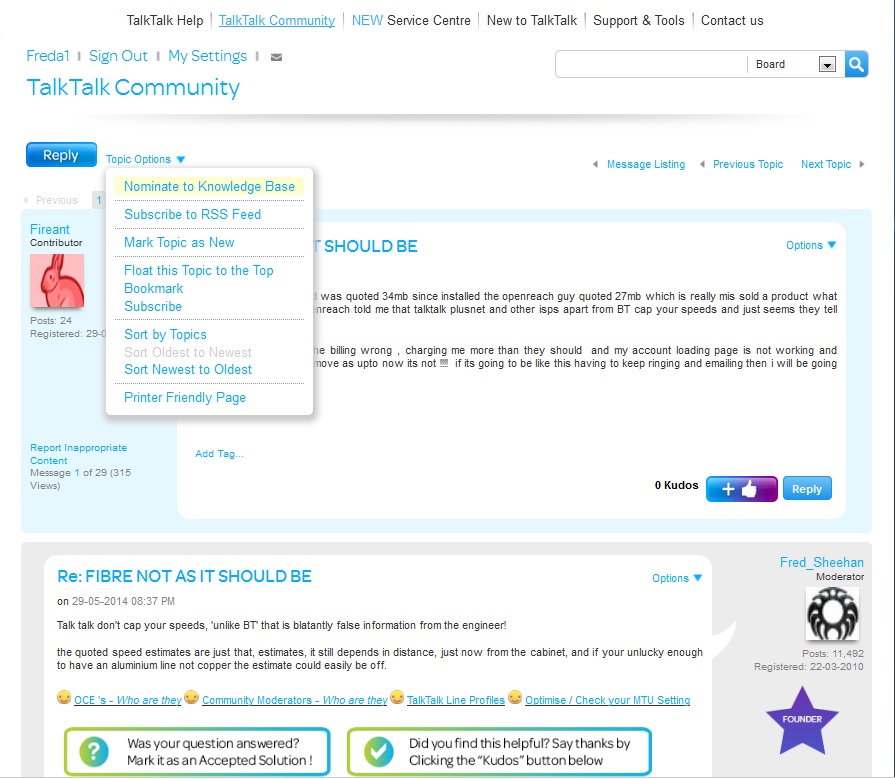Select Nominate to Knowledge Base

pyautogui.click(x=209, y=186)
